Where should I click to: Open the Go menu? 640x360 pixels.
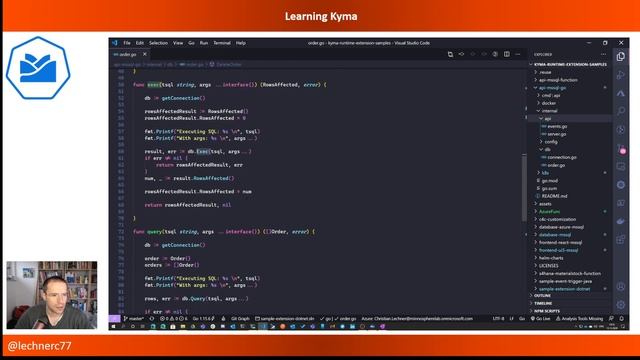191,43
